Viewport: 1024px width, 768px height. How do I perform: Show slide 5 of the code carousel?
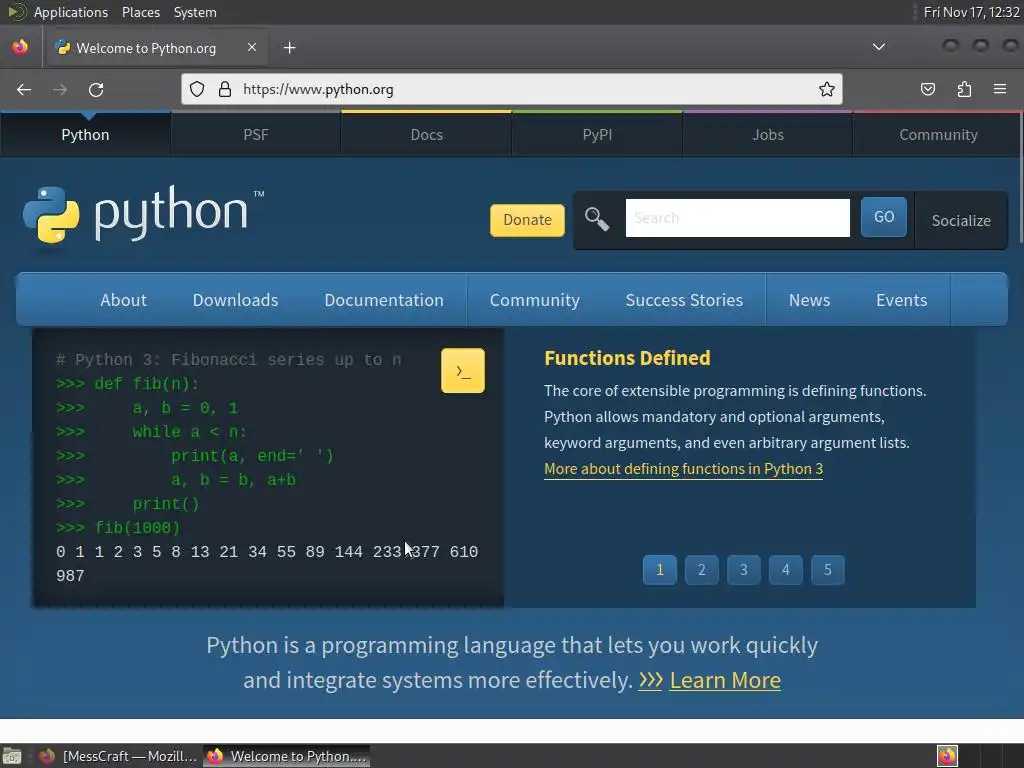[827, 569]
